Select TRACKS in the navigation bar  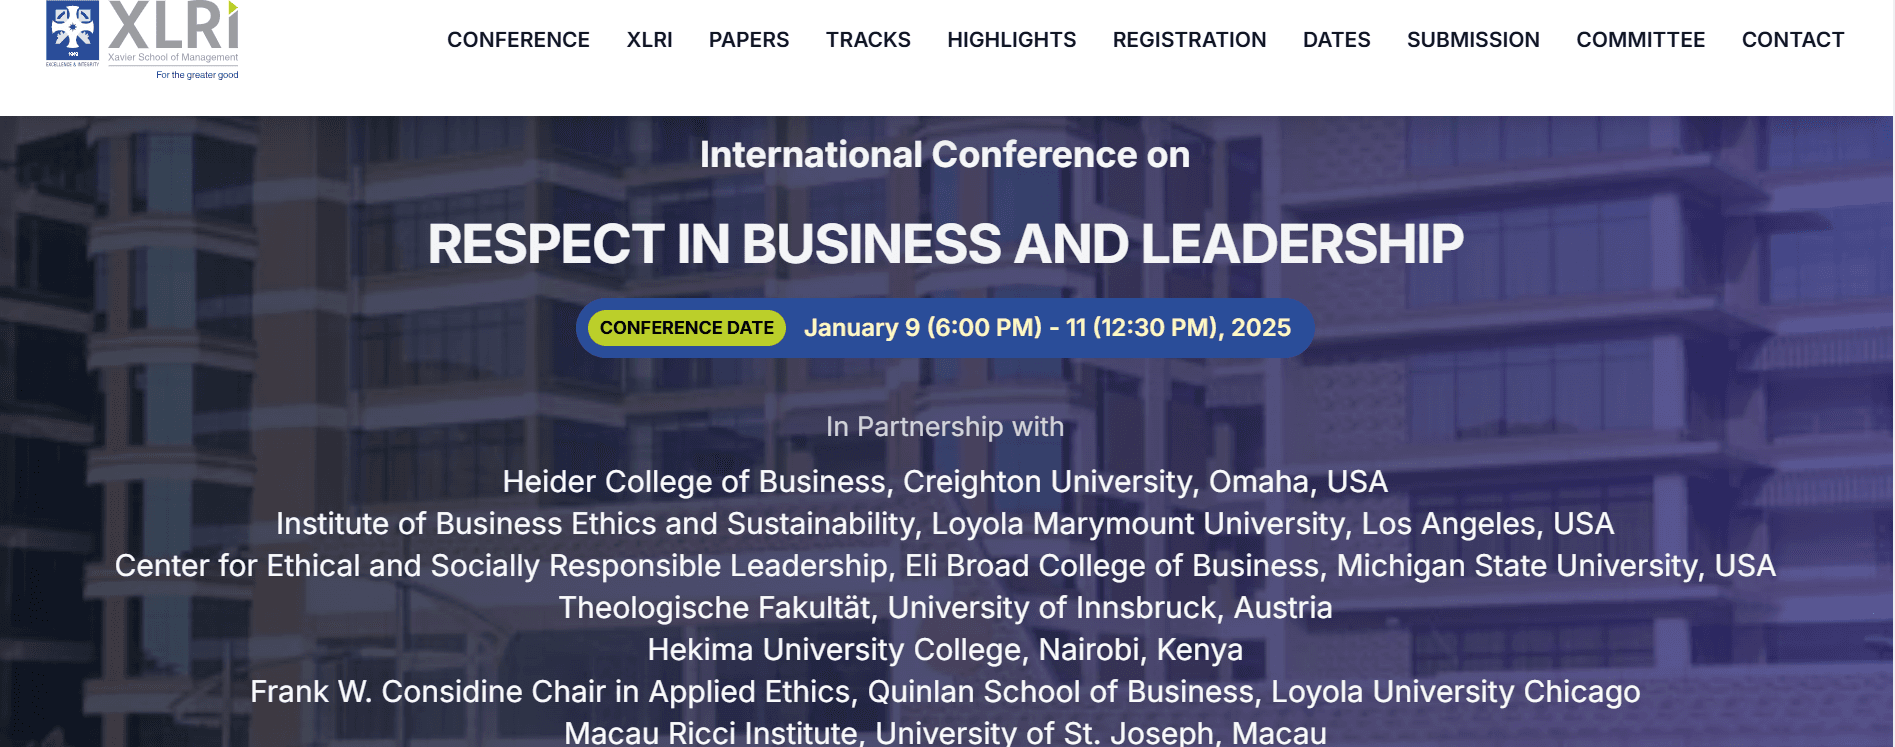868,40
